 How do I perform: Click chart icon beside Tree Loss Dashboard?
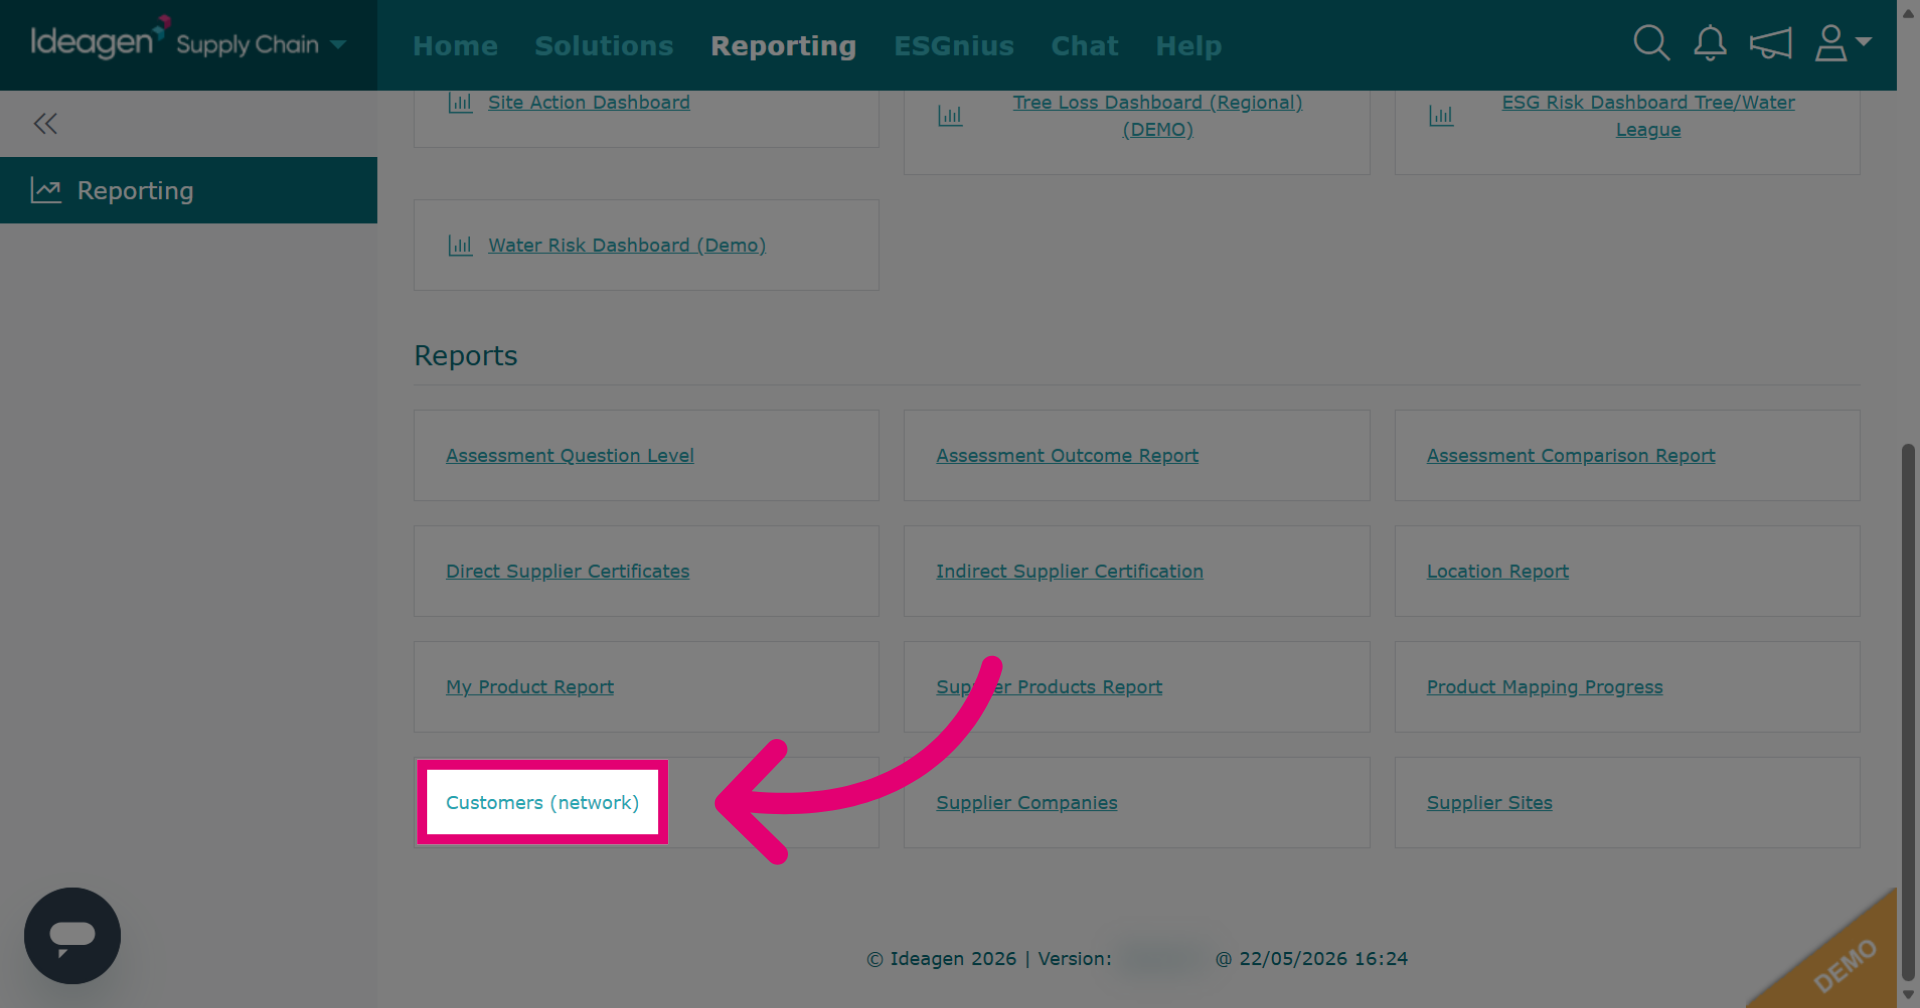point(950,116)
